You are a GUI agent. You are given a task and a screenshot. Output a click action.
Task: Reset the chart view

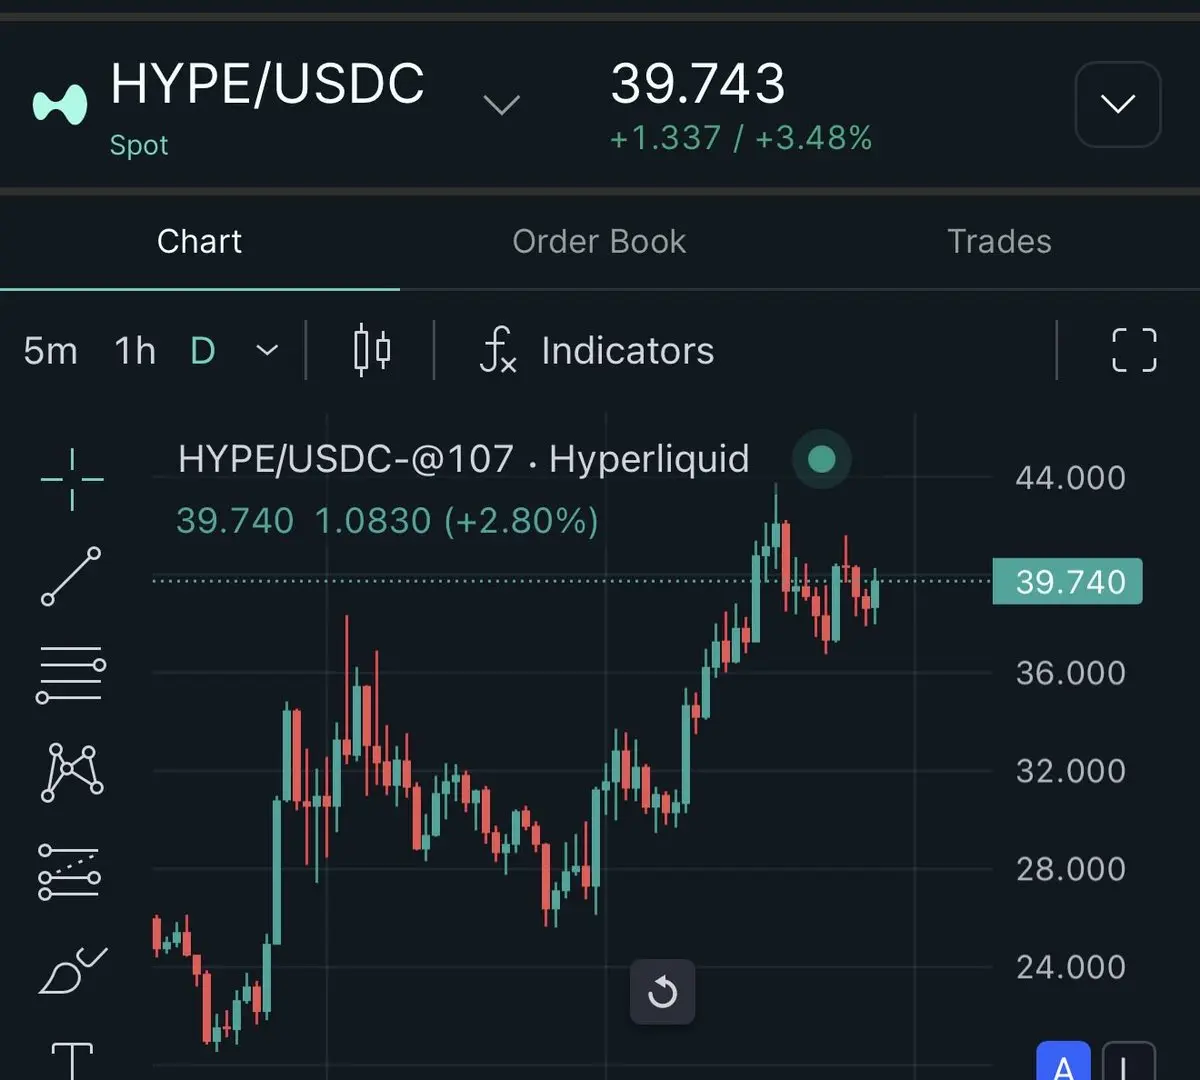point(662,992)
